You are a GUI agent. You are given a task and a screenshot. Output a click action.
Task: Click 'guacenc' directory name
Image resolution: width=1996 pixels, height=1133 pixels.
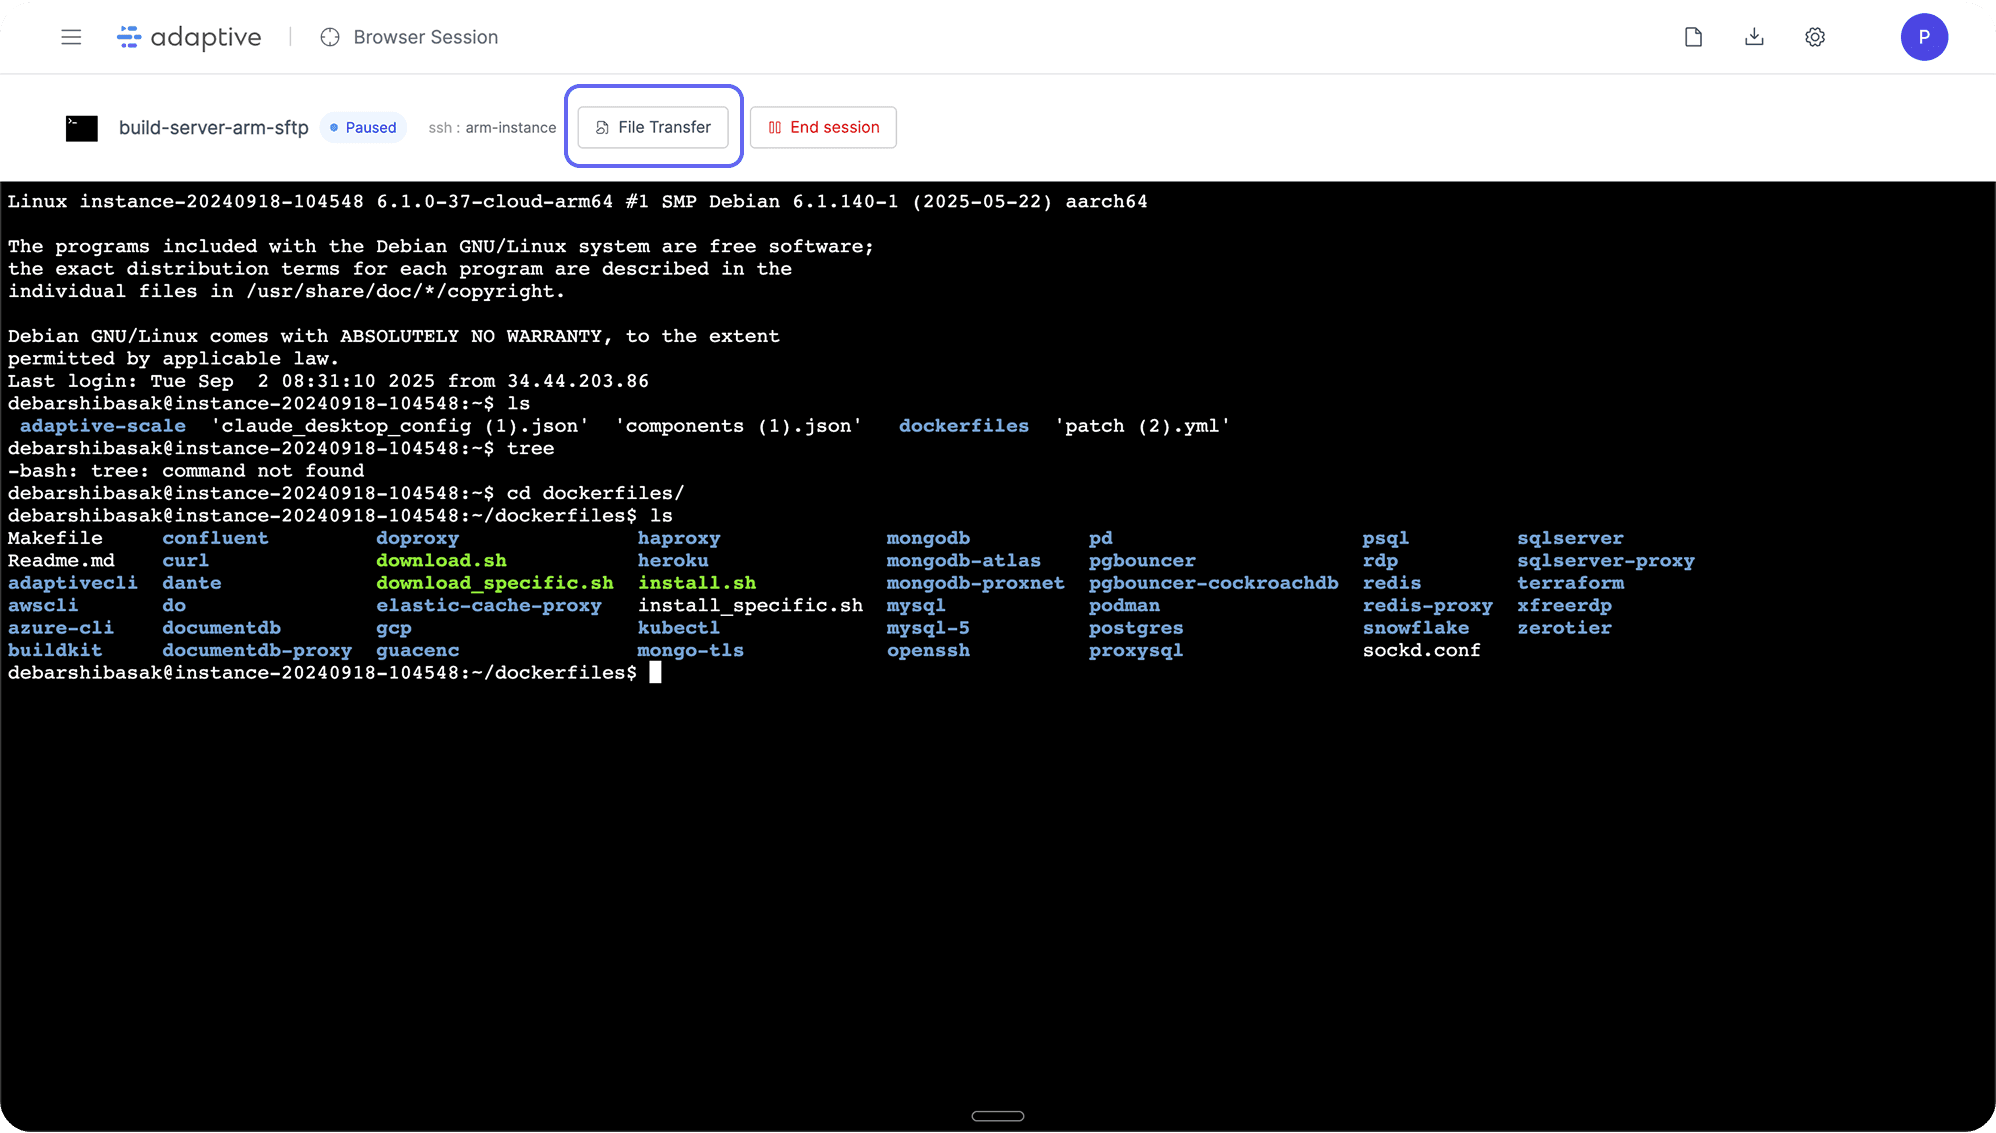(418, 651)
